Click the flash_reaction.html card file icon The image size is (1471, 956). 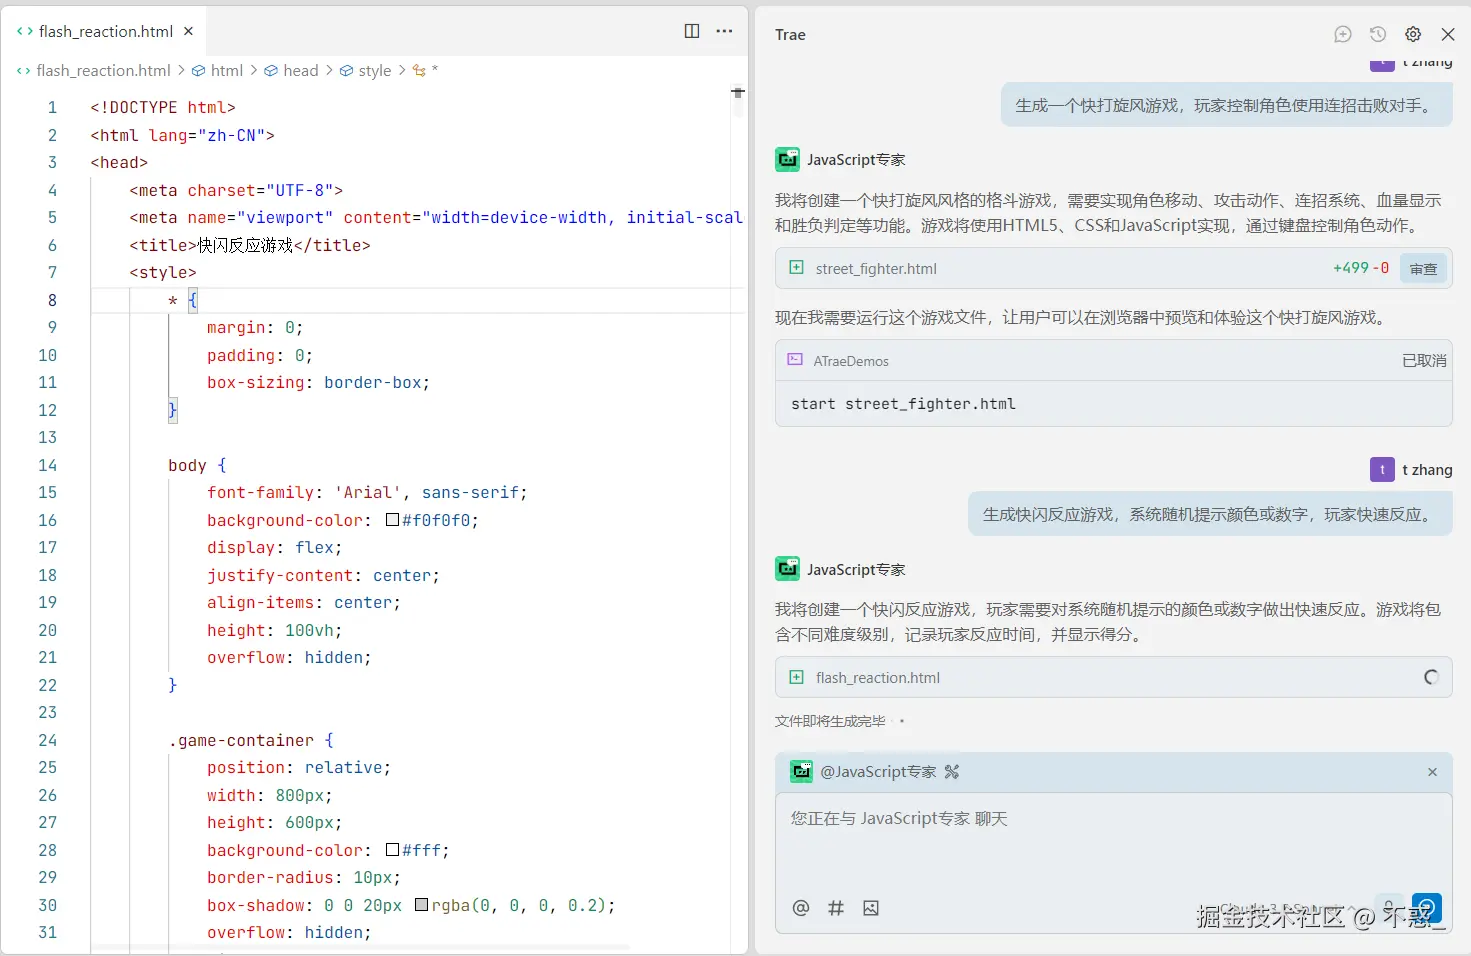pyautogui.click(x=797, y=677)
